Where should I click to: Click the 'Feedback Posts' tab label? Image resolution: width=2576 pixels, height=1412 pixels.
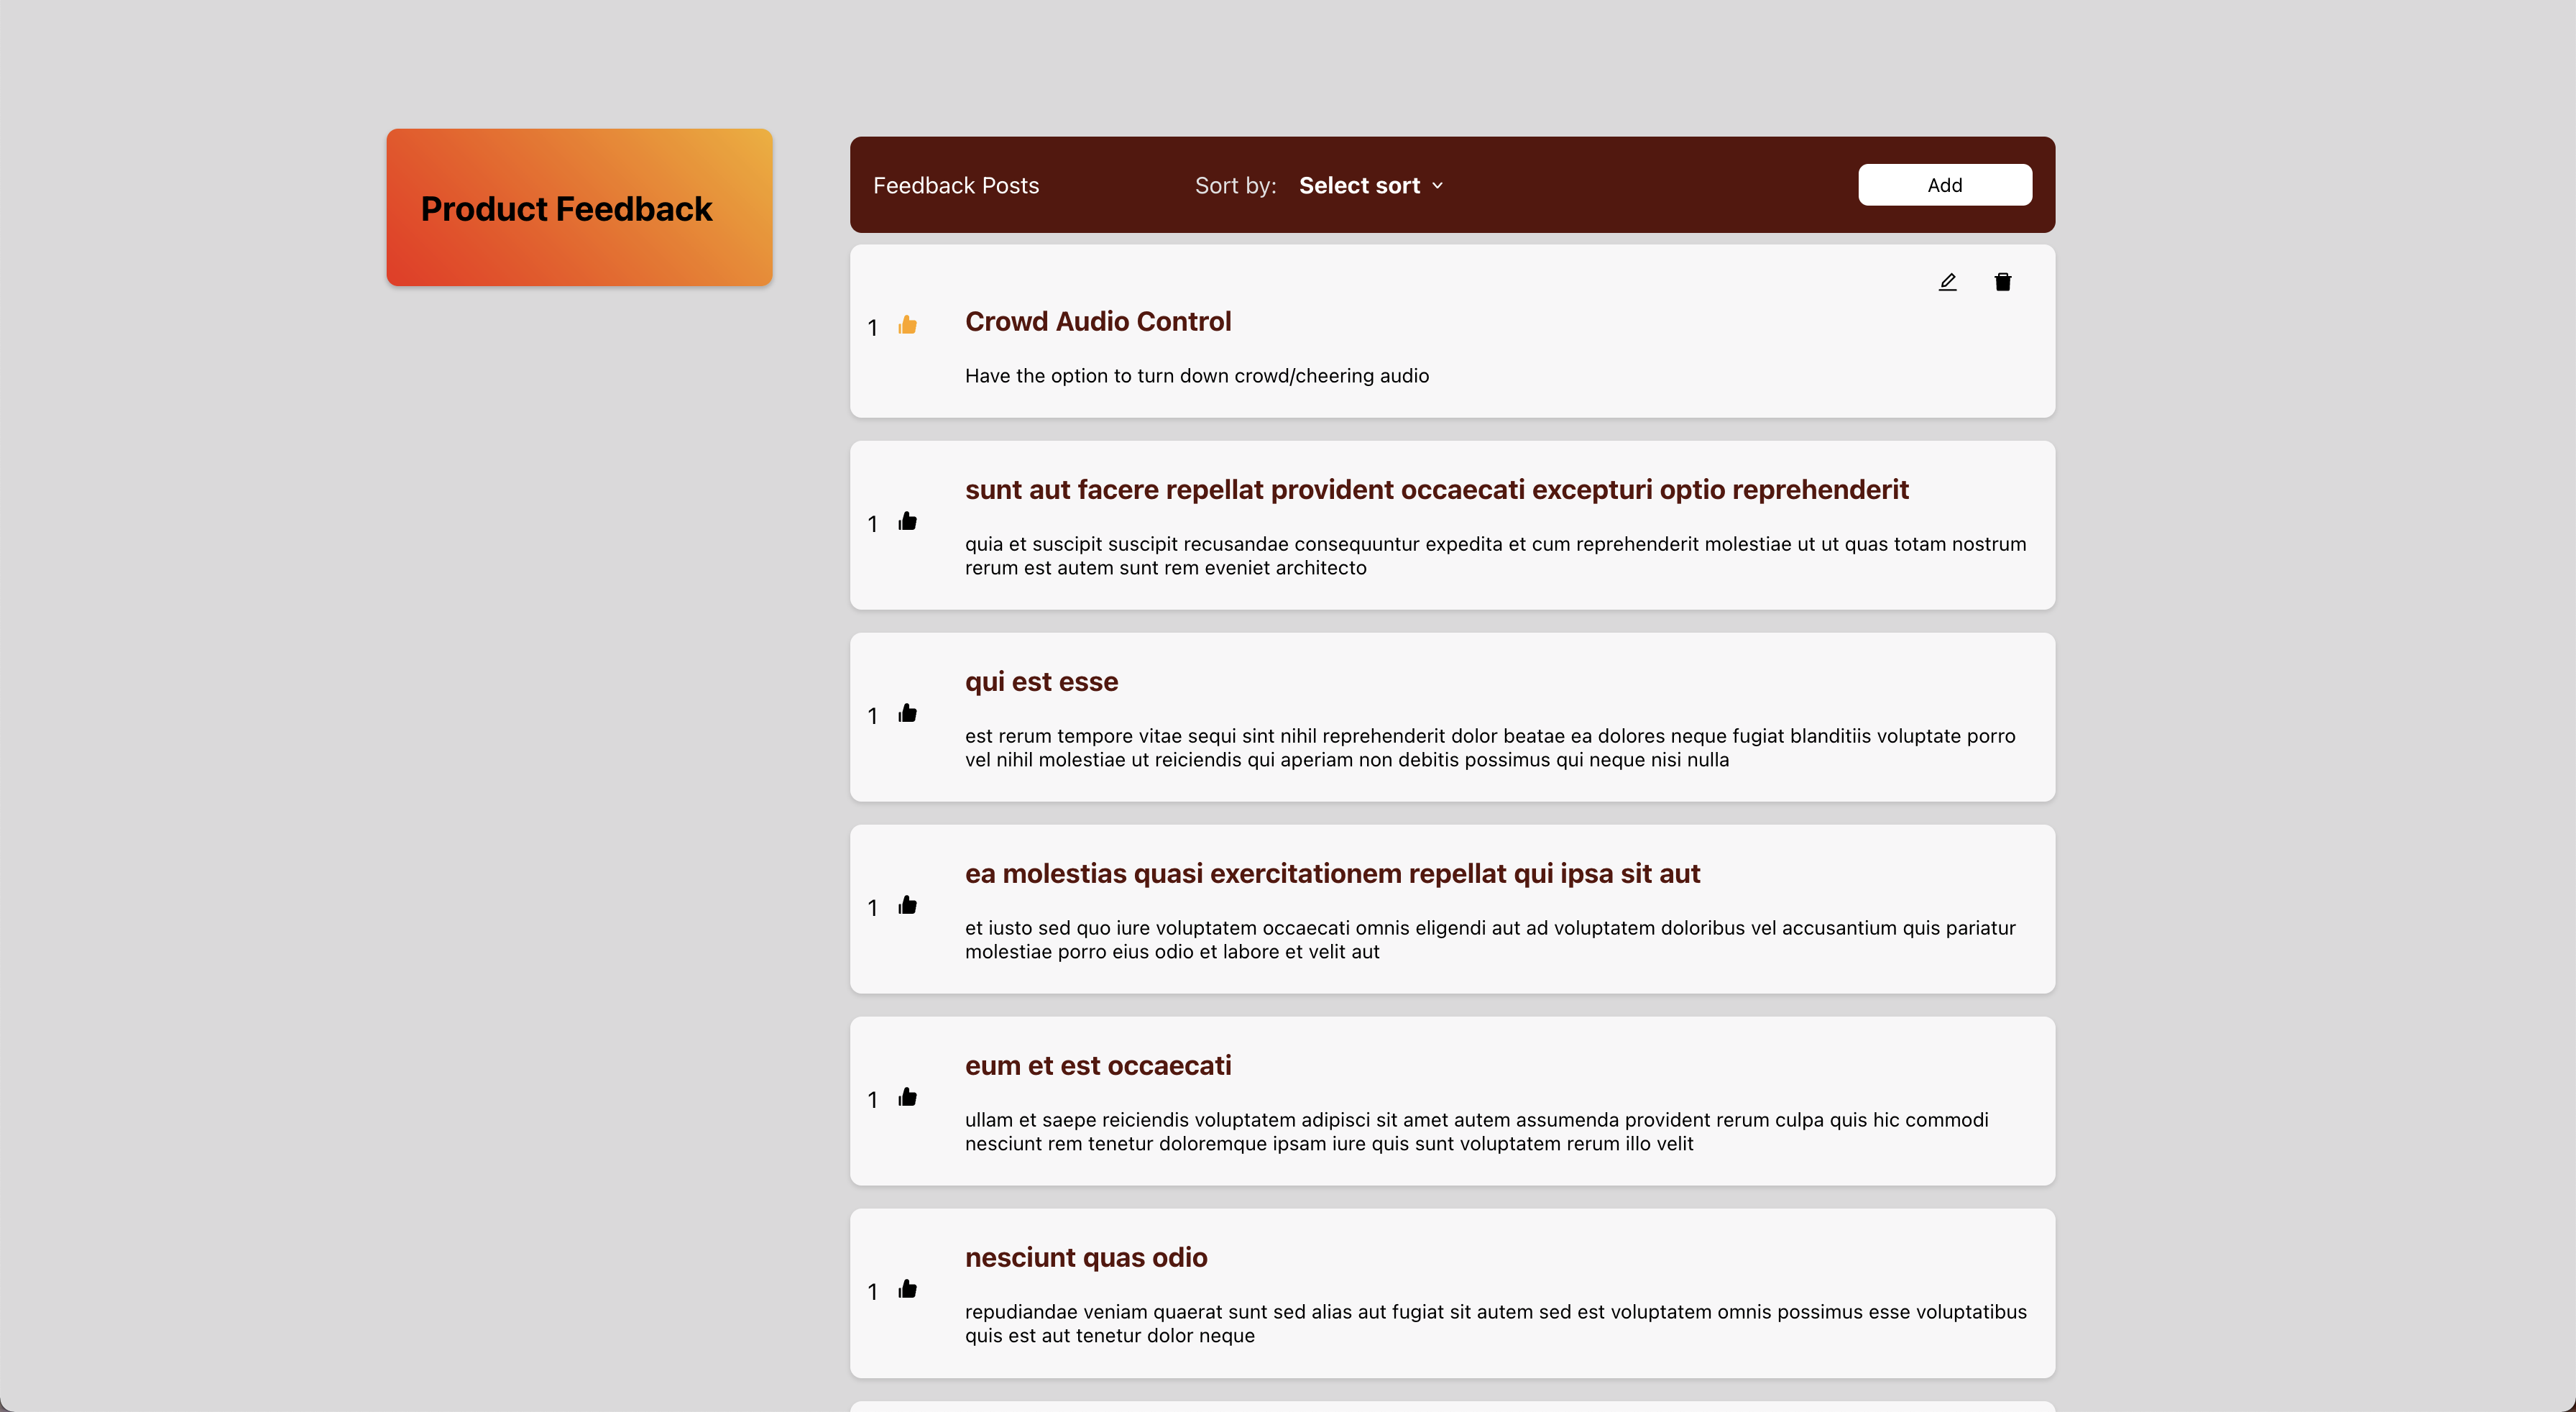point(958,183)
